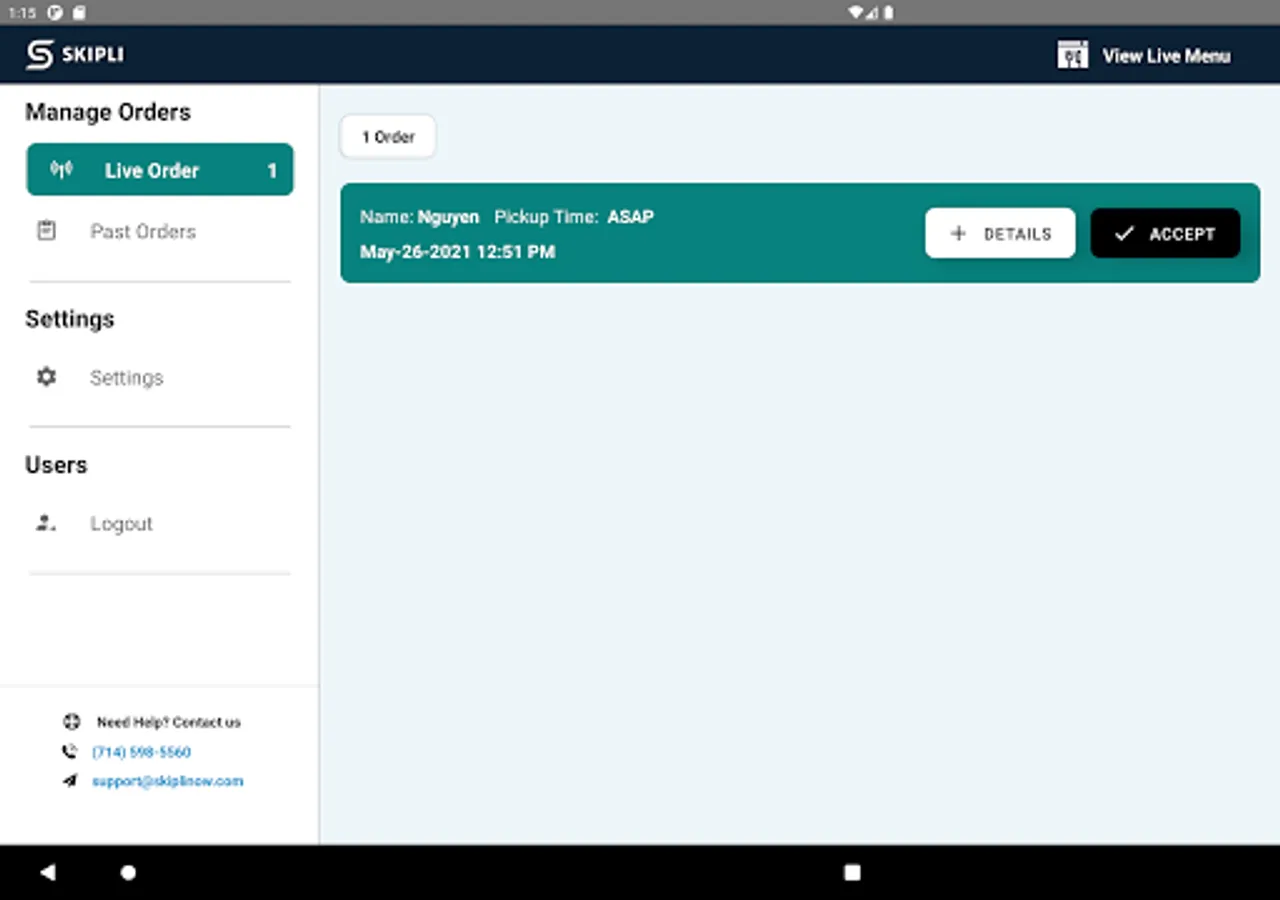The height and width of the screenshot is (900, 1280).
Task: Click the Live Order broadcast icon
Action: tap(62, 170)
